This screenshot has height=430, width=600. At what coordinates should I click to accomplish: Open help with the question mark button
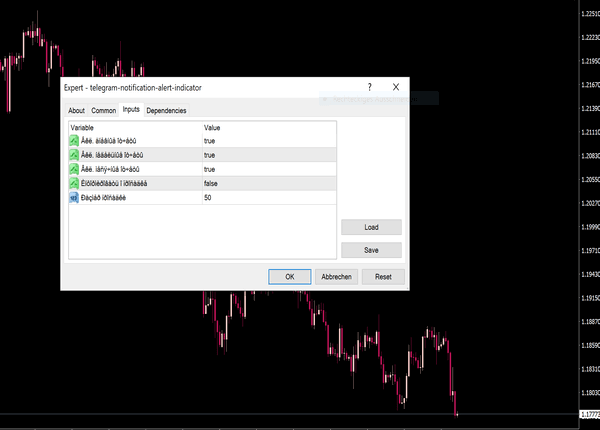pyautogui.click(x=370, y=87)
